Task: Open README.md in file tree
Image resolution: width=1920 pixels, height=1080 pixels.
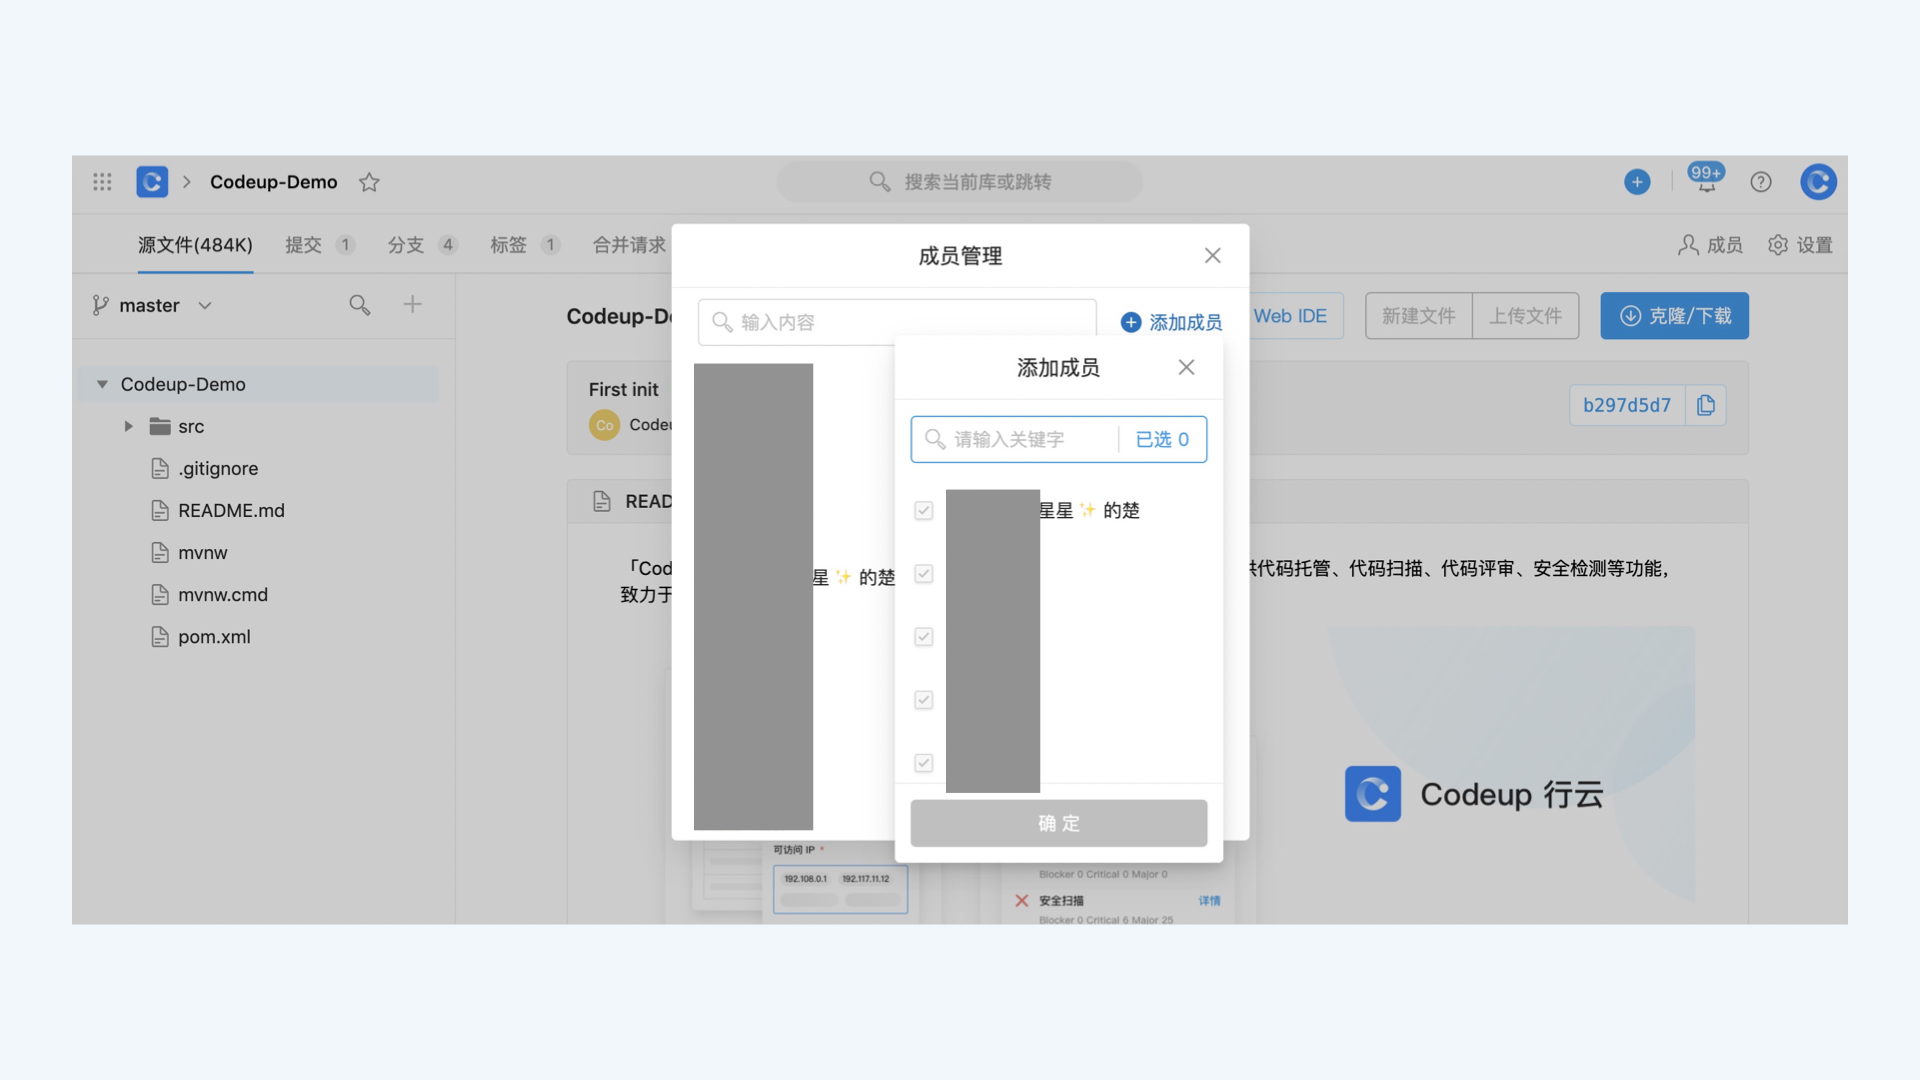Action: pyautogui.click(x=231, y=510)
